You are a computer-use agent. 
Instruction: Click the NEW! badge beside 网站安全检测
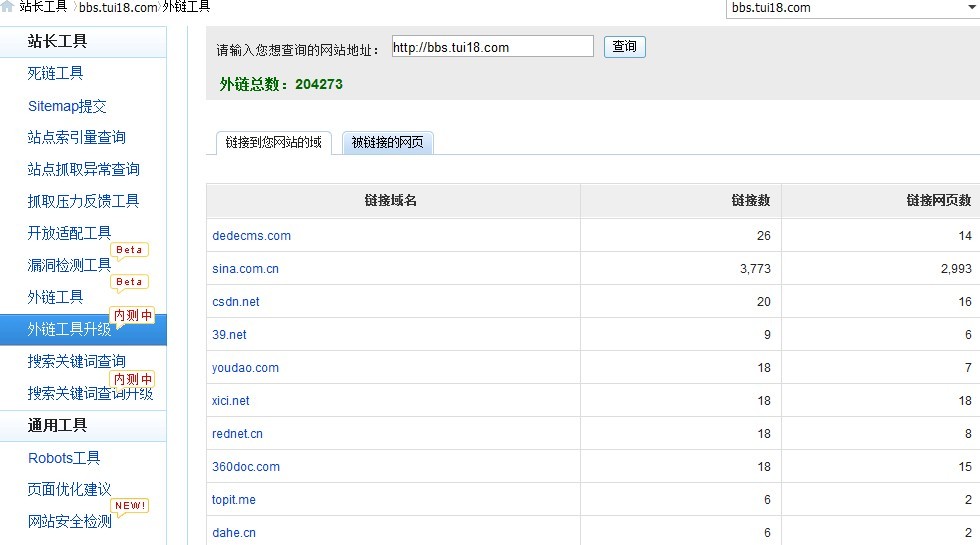pos(130,506)
